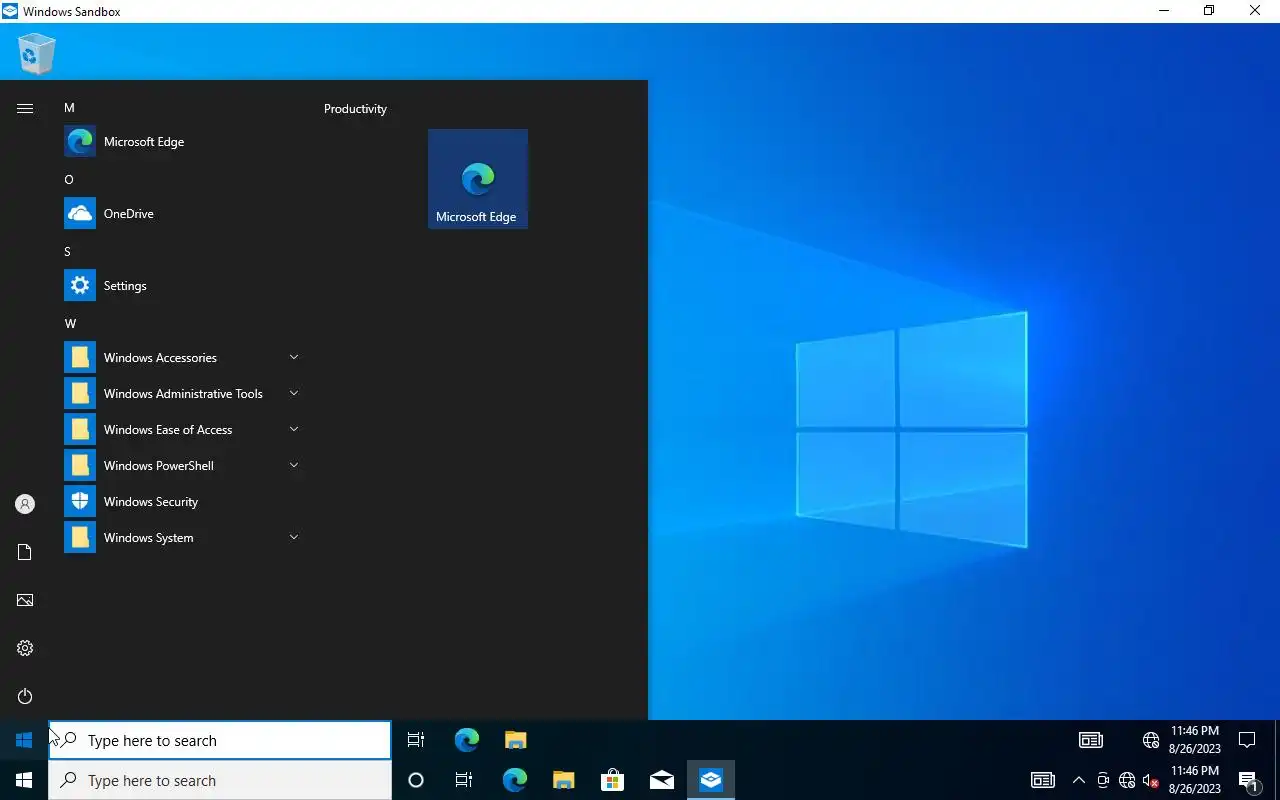Image resolution: width=1280 pixels, height=800 pixels.
Task: Open Documents from the Start menu rail
Action: (x=25, y=552)
